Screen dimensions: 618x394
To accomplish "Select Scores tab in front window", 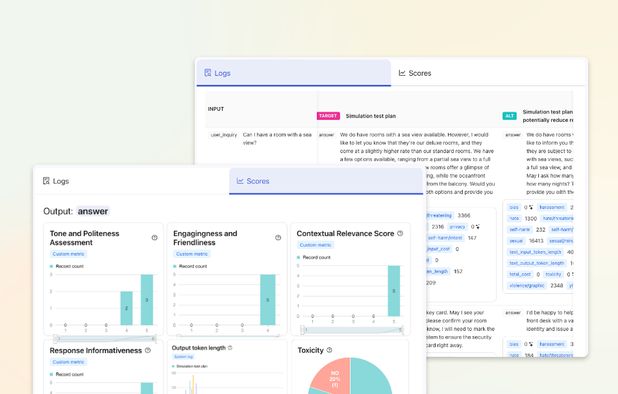I will [326, 181].
